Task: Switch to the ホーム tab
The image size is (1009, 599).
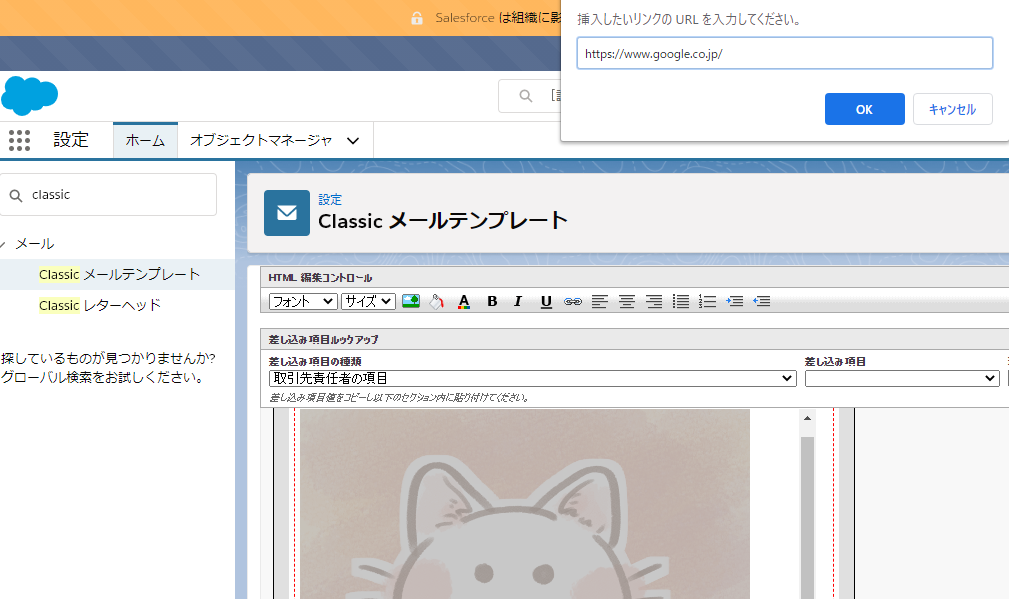Action: pos(145,141)
